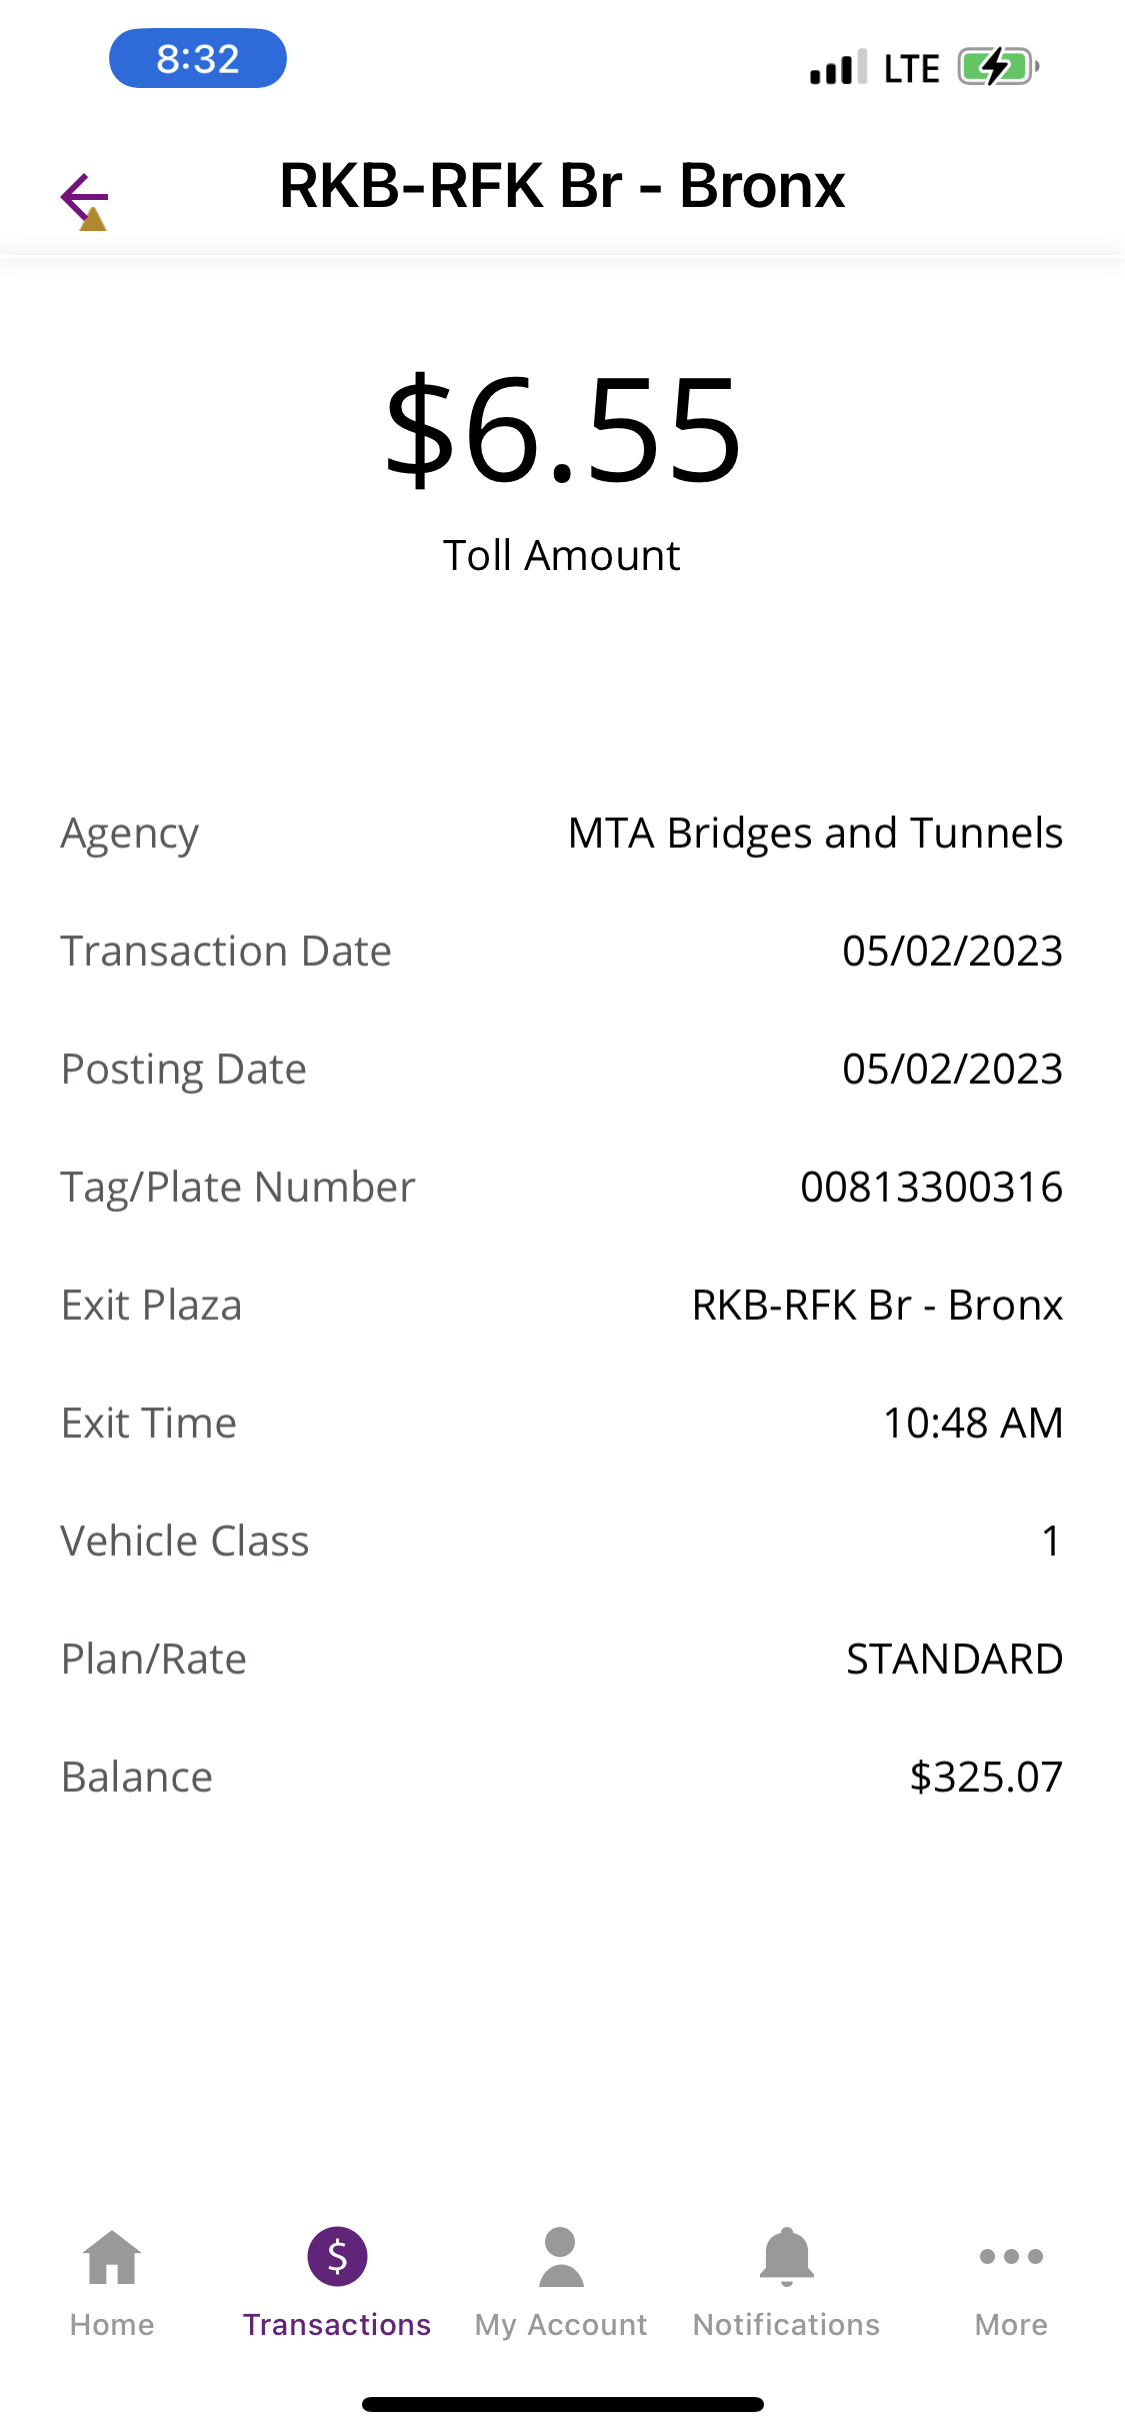Image resolution: width=1125 pixels, height=2436 pixels.
Task: Tap the blue 8:32 time pill
Action: coord(198,59)
